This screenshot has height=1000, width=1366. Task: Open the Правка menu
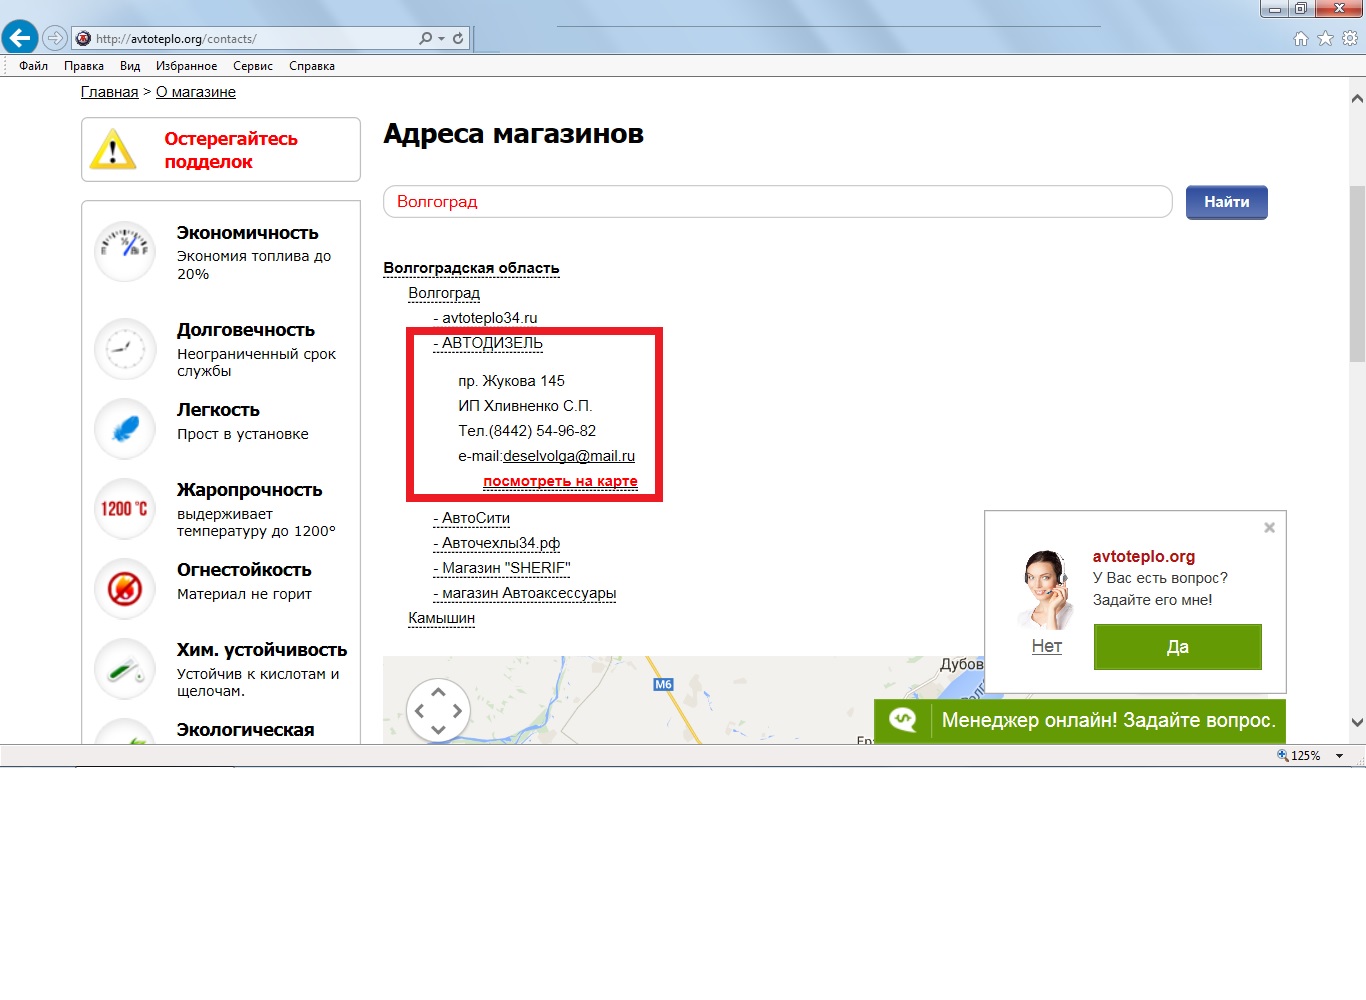tap(84, 66)
